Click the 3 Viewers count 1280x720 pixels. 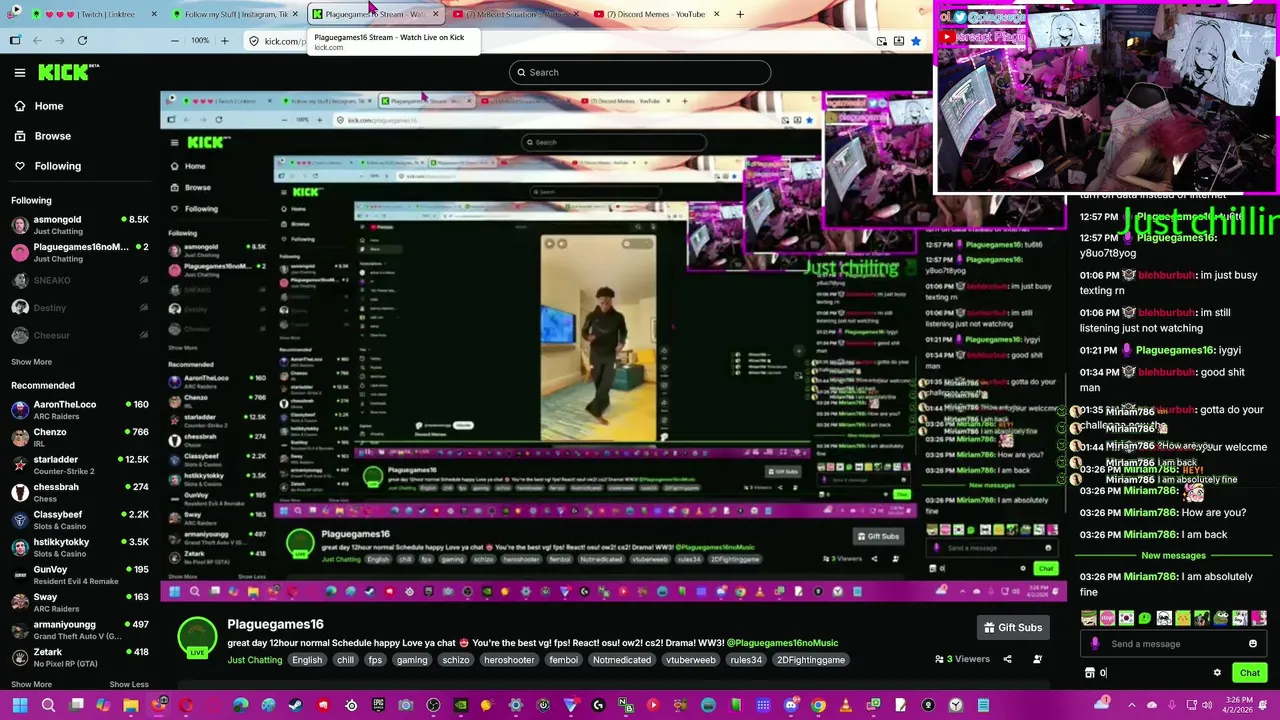pyautogui.click(x=962, y=659)
